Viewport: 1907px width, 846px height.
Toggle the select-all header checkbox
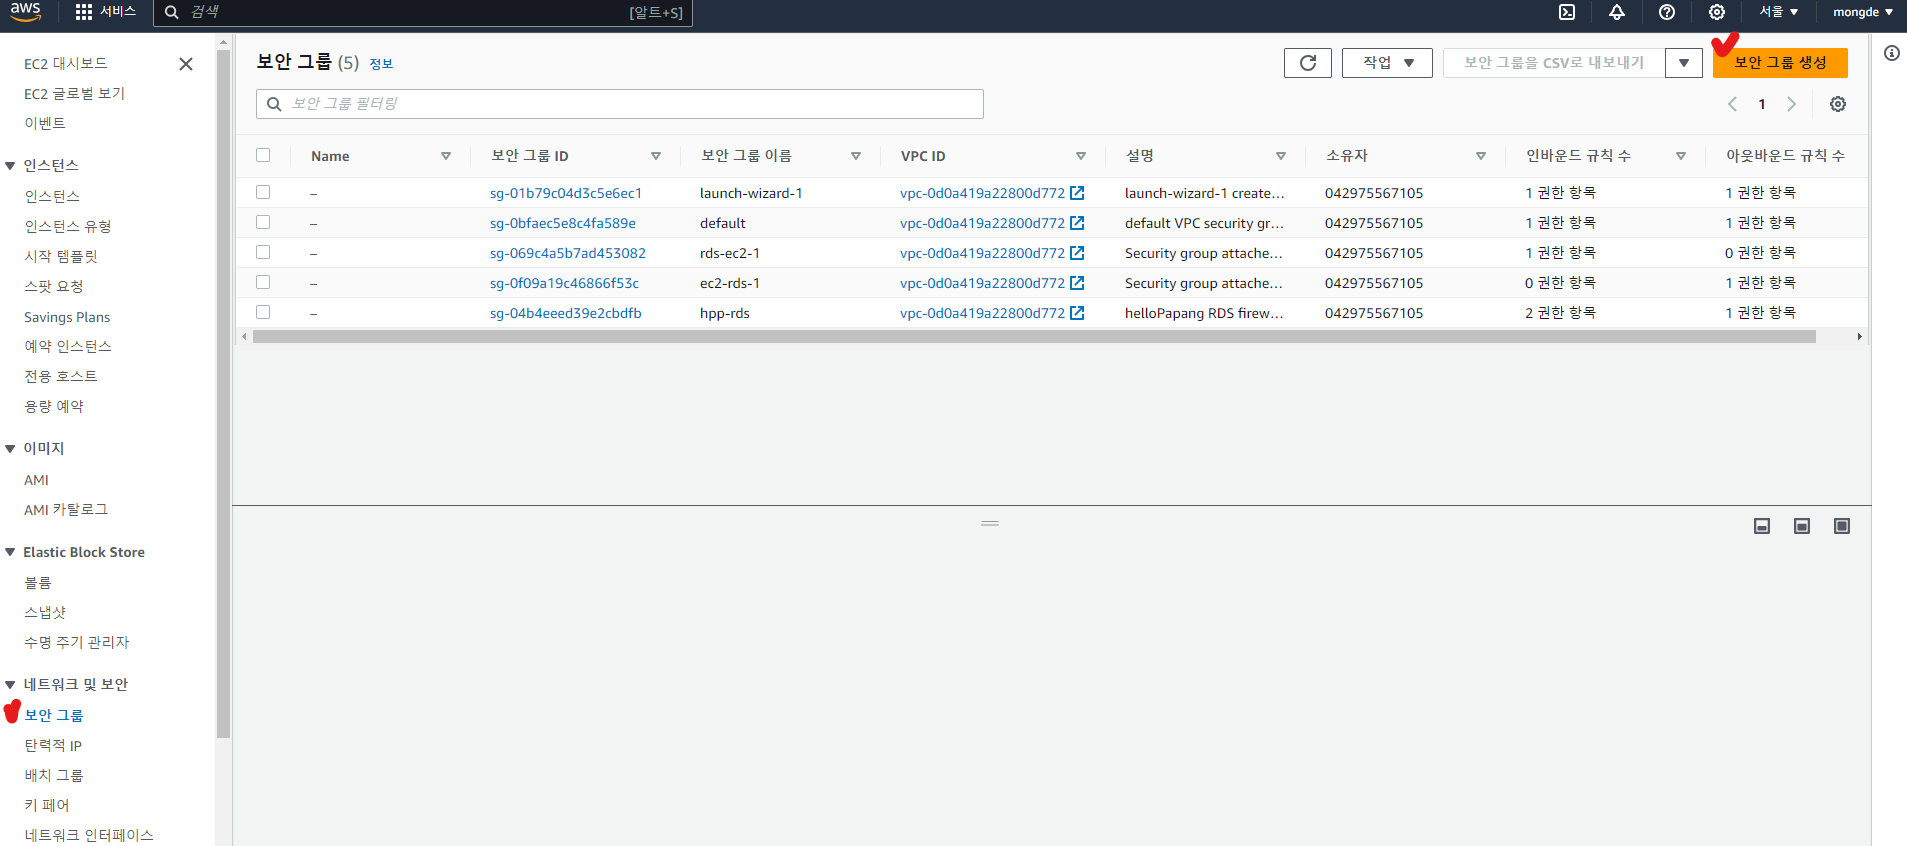263,155
